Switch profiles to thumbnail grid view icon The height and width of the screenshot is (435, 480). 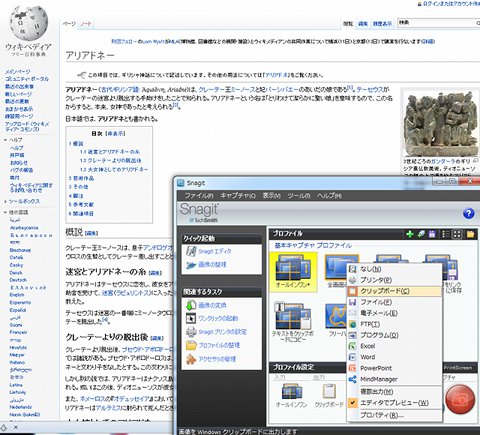pyautogui.click(x=457, y=234)
